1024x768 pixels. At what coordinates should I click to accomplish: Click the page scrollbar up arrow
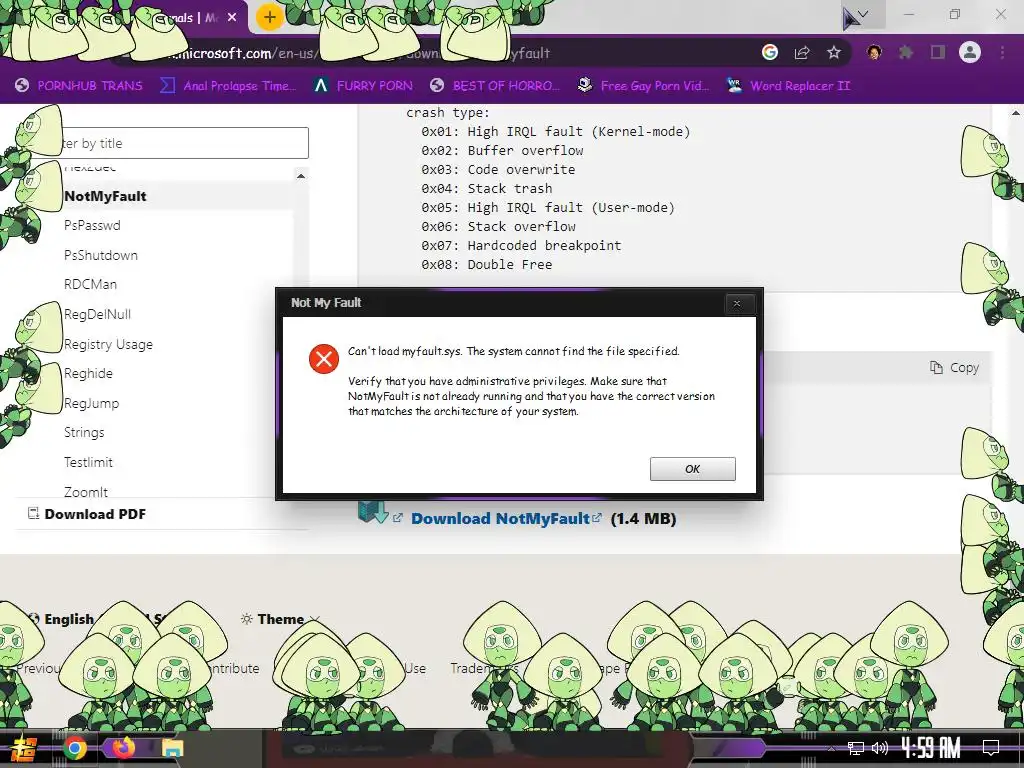click(x=1016, y=113)
